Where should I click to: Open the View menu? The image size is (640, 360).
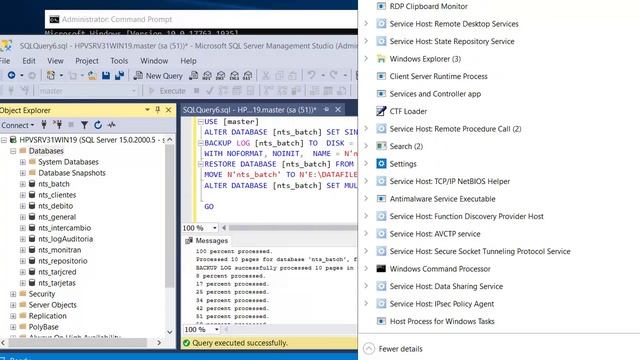click(x=55, y=61)
